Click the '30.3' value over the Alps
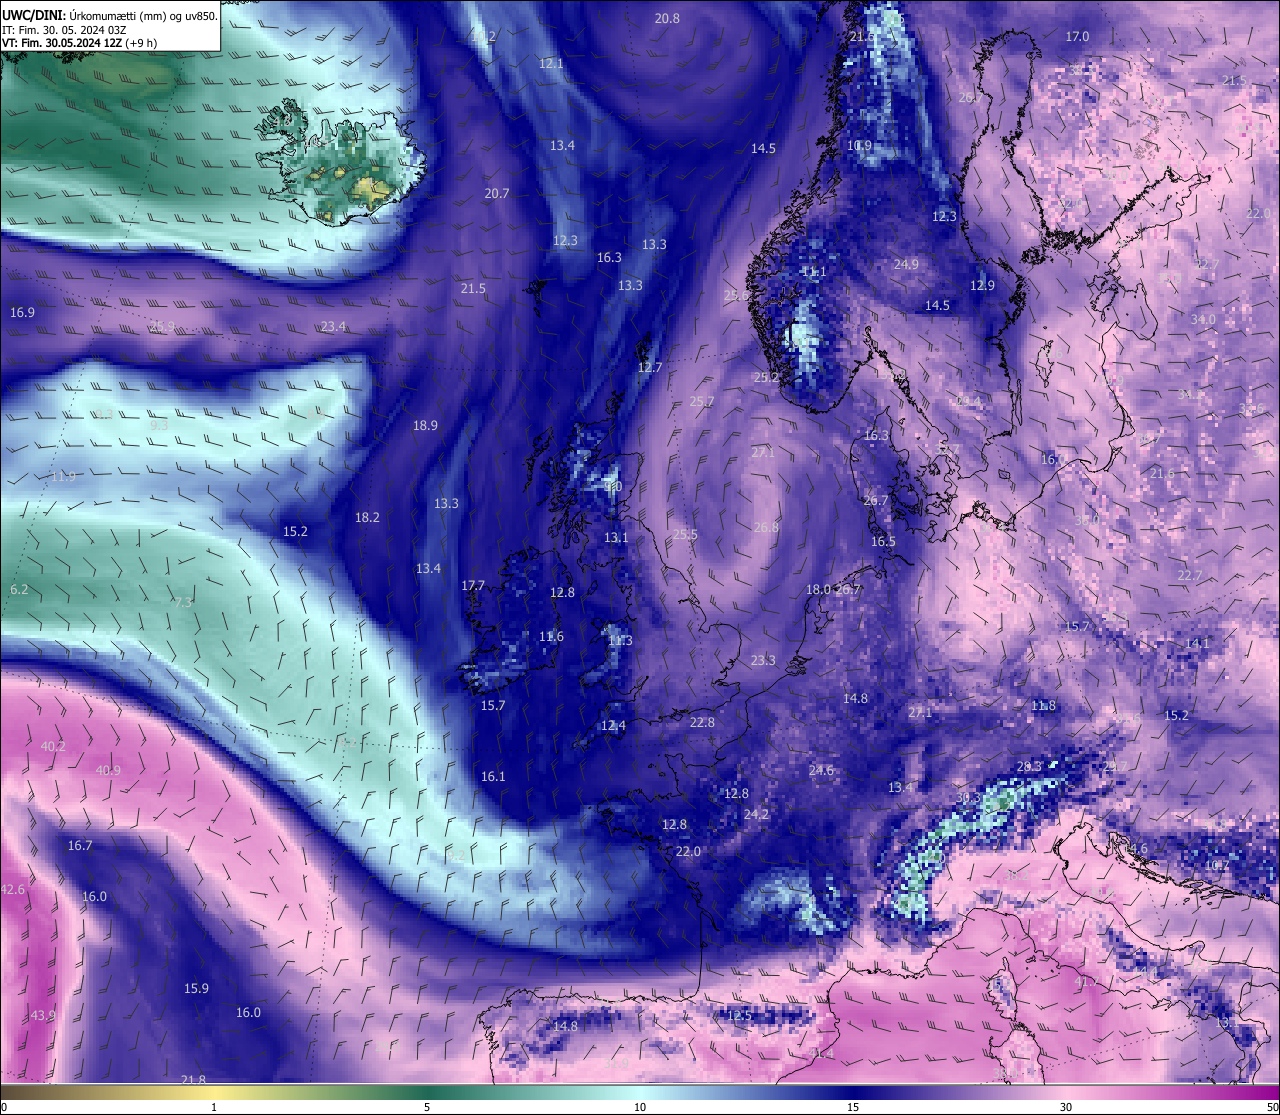 968,798
